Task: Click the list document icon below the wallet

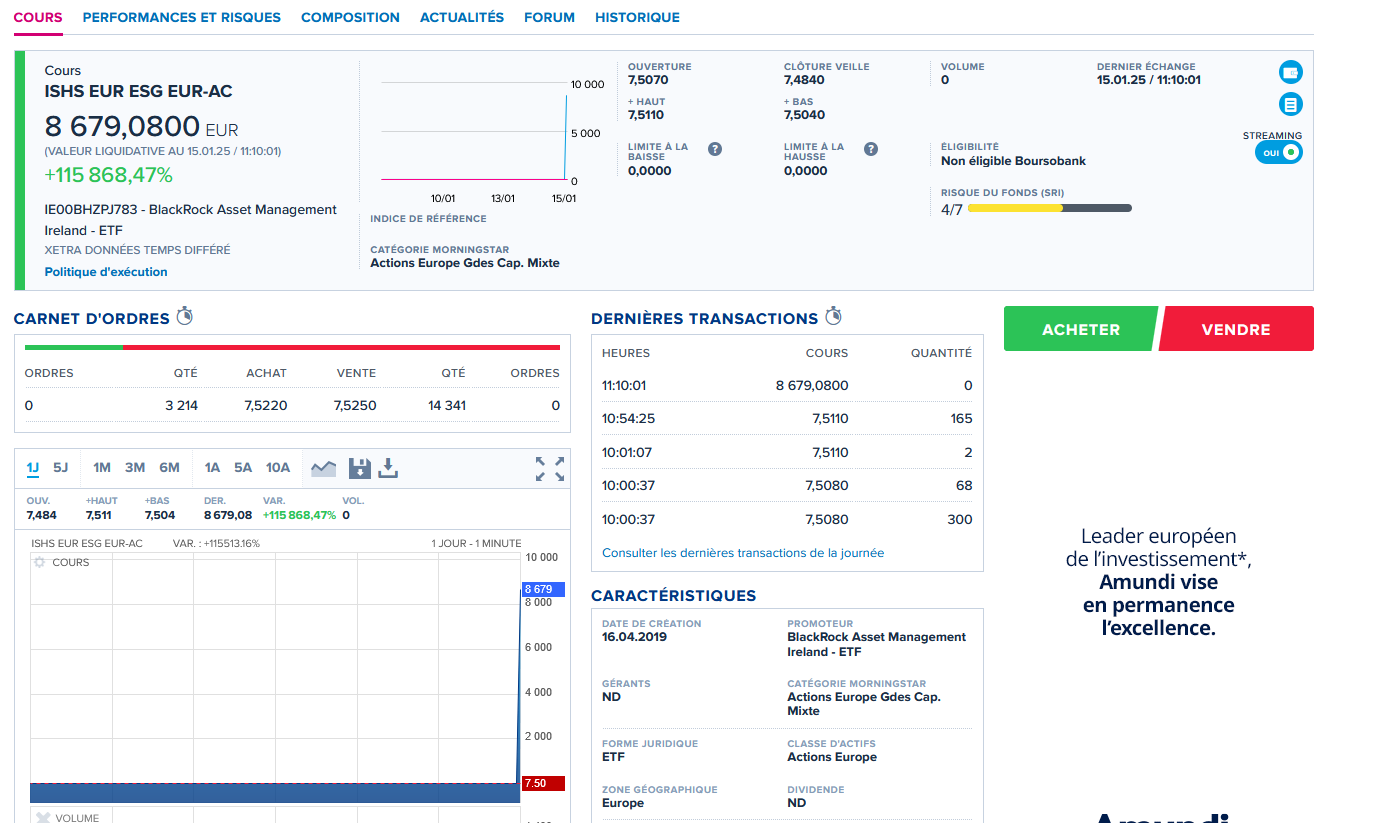Action: 1291,104
